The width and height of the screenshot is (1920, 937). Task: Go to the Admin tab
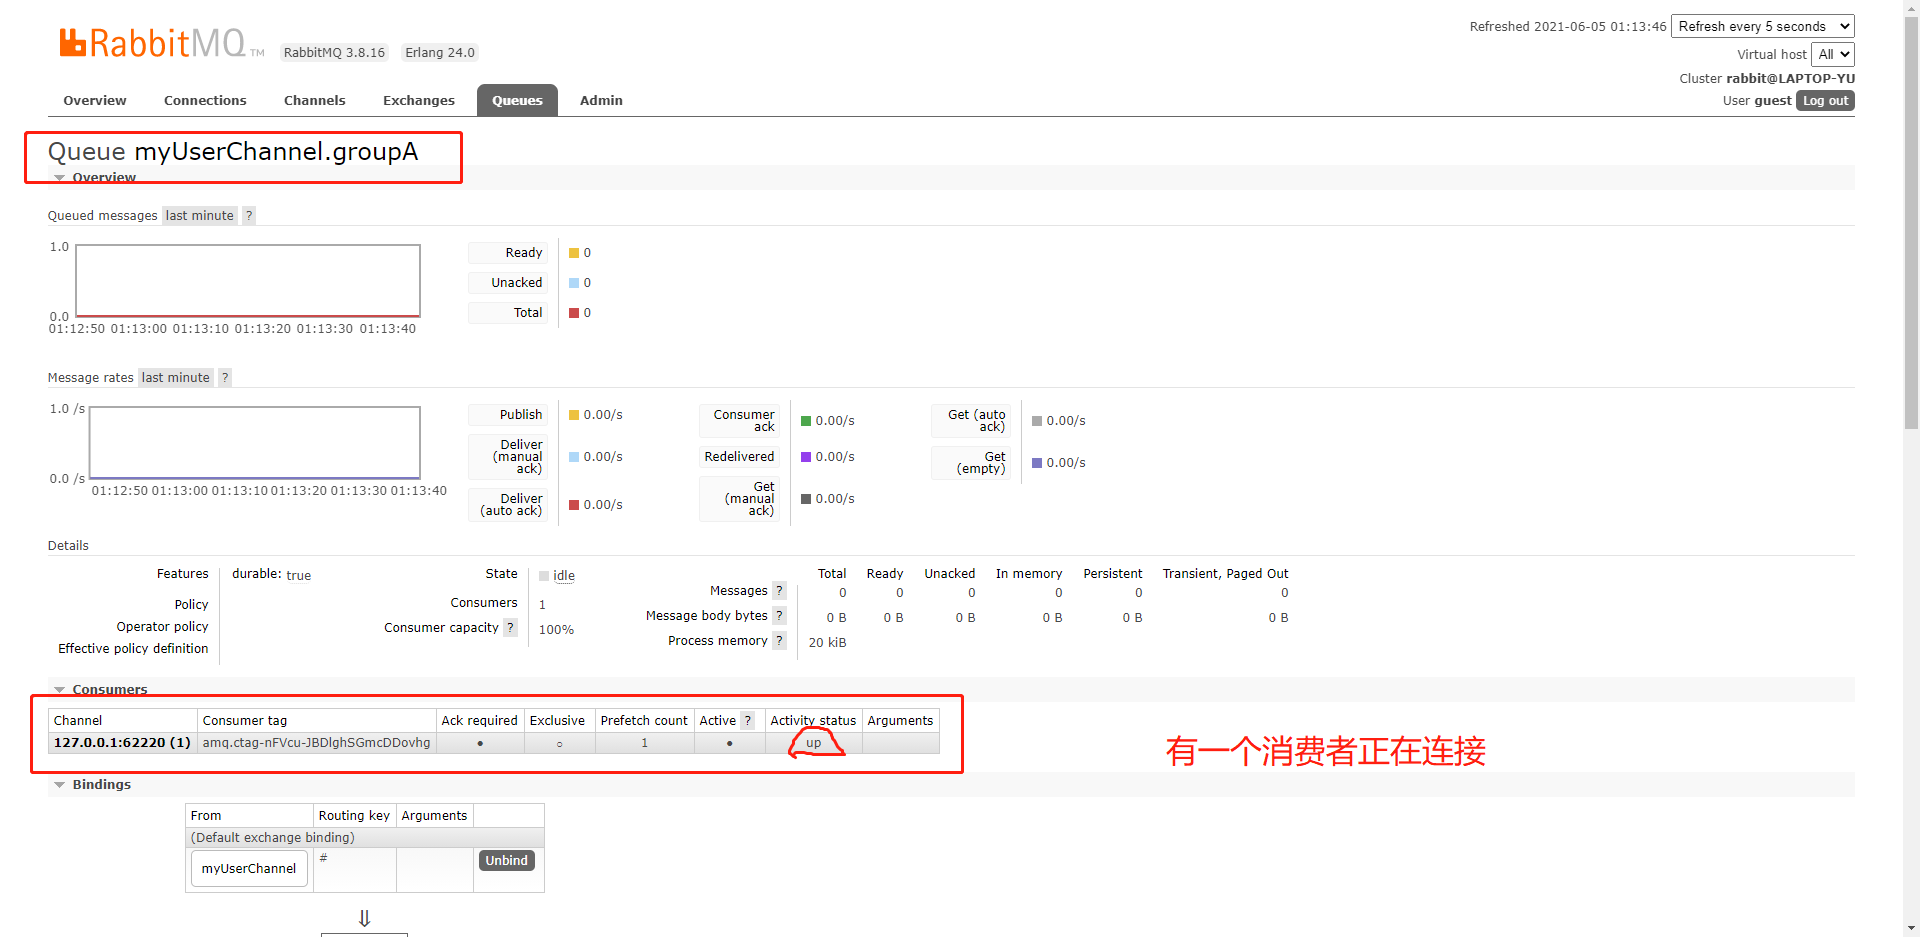601,100
